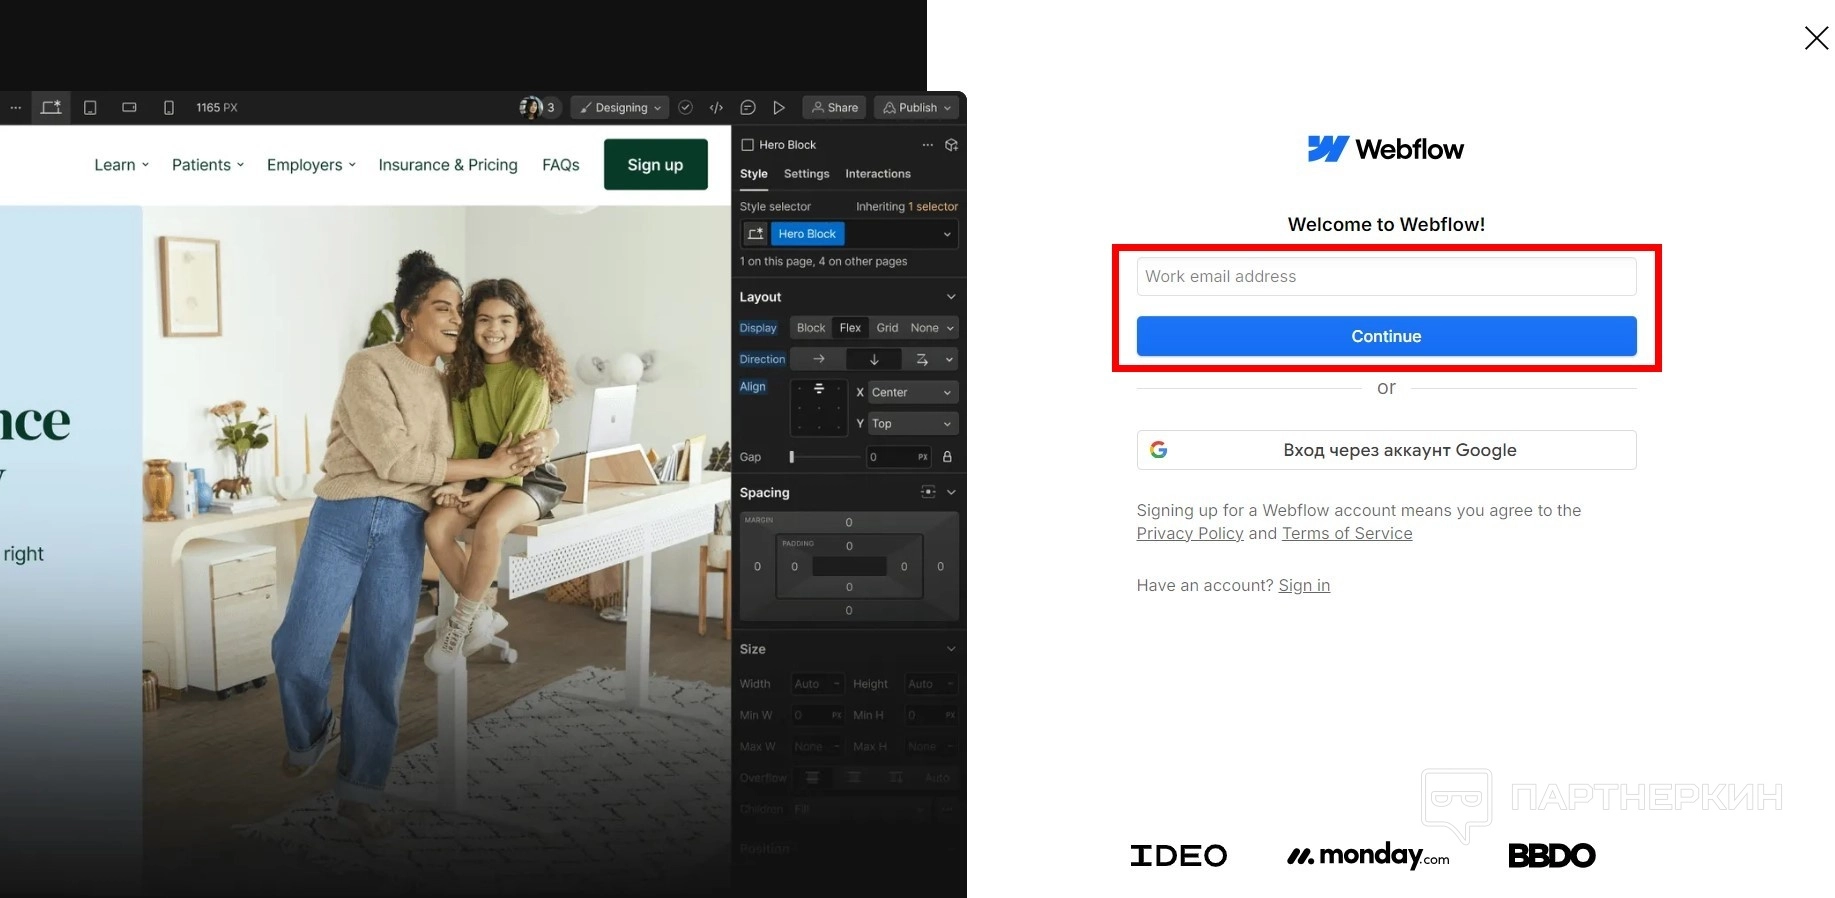Tick the Hero Block checkbox

(x=747, y=145)
